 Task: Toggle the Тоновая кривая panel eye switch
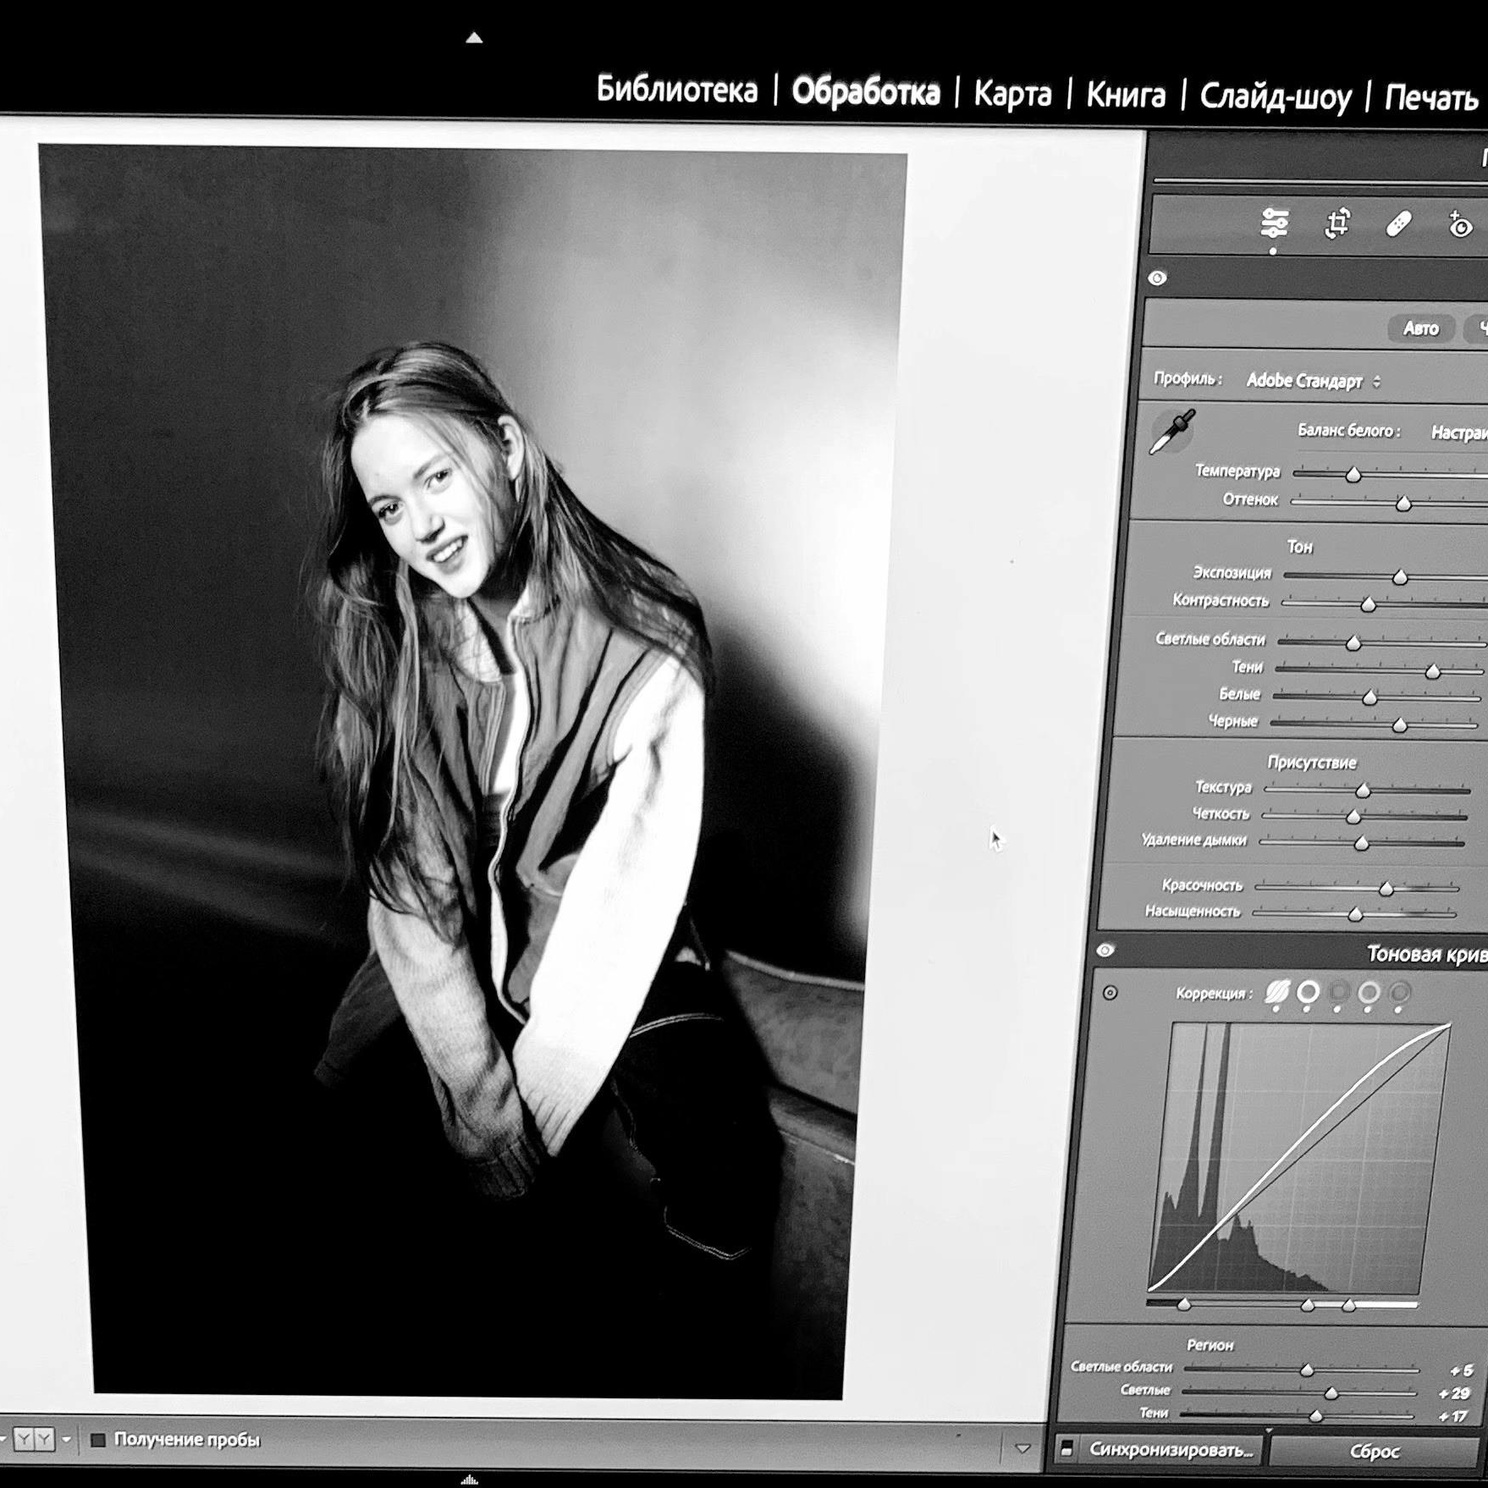(x=1105, y=950)
